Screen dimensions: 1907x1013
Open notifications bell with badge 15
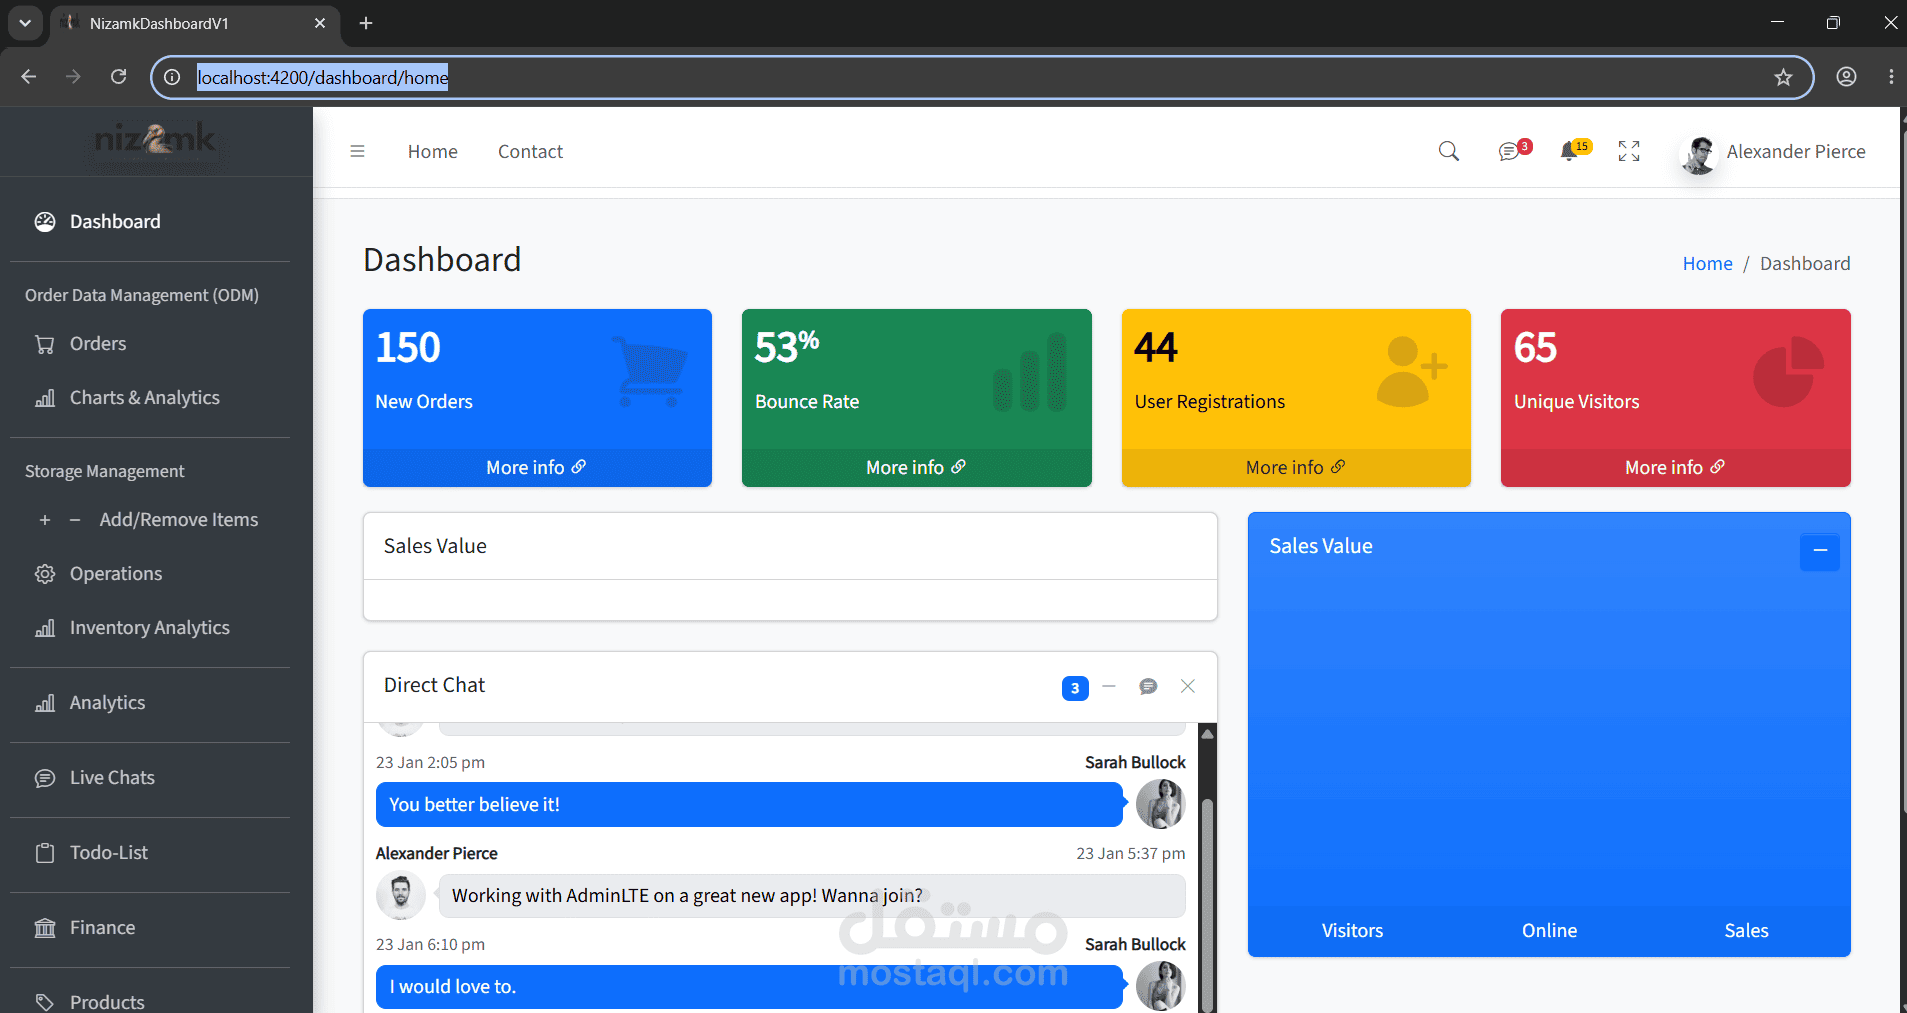(1574, 150)
